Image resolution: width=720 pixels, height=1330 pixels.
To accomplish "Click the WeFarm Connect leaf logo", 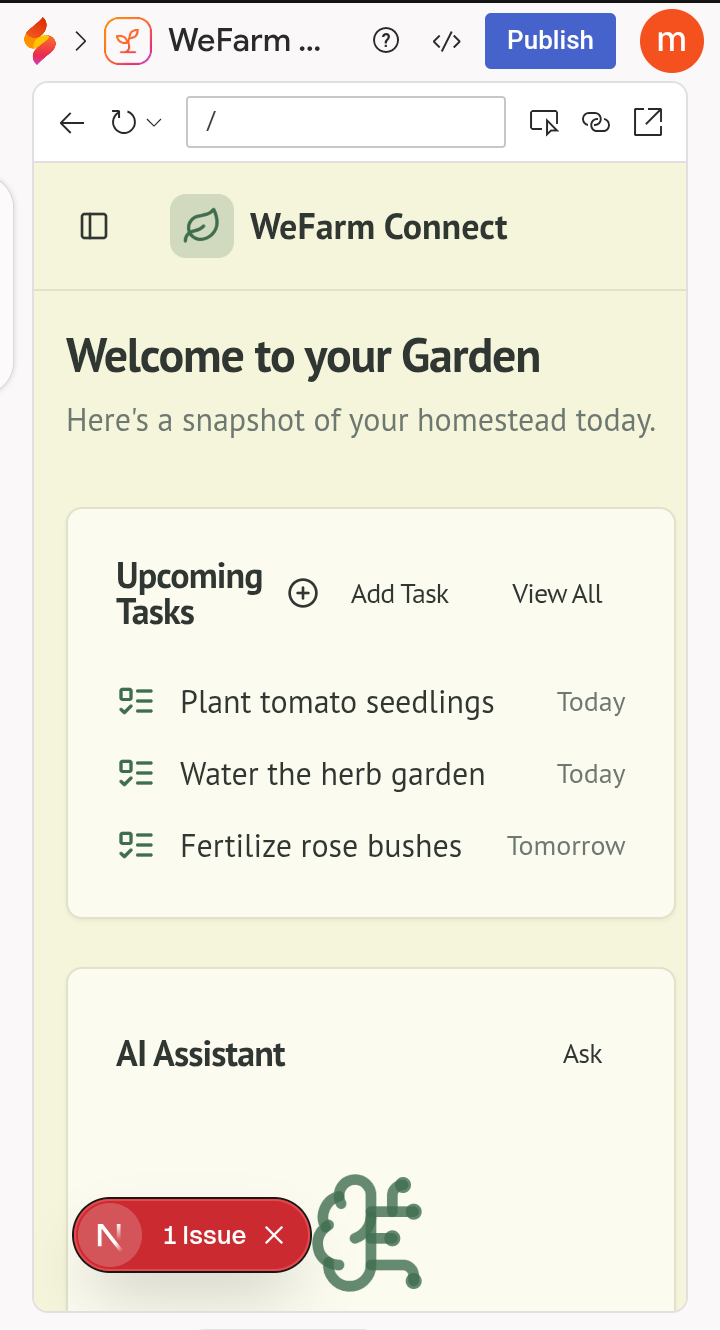I will [202, 226].
